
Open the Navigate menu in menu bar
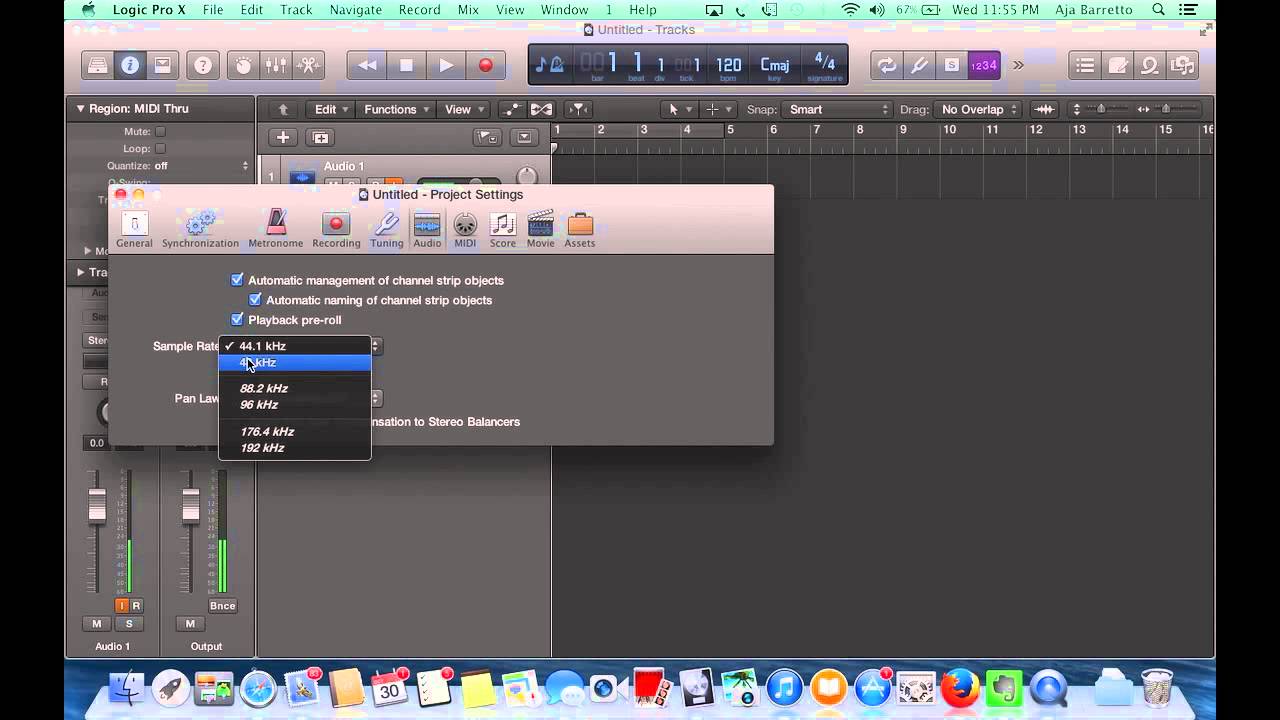point(355,10)
